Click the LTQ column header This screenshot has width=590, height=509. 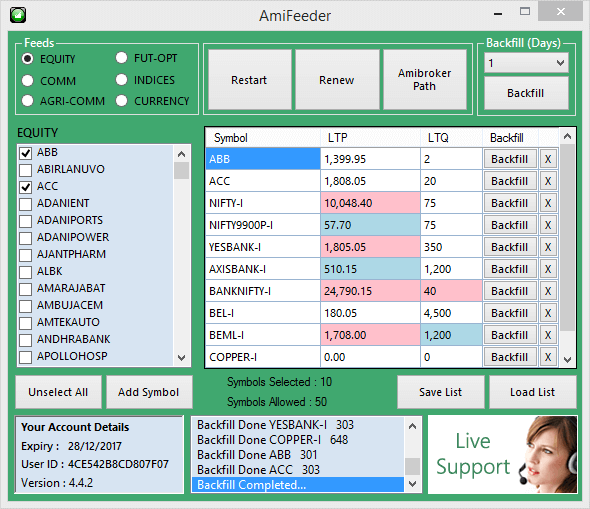[x=451, y=138]
